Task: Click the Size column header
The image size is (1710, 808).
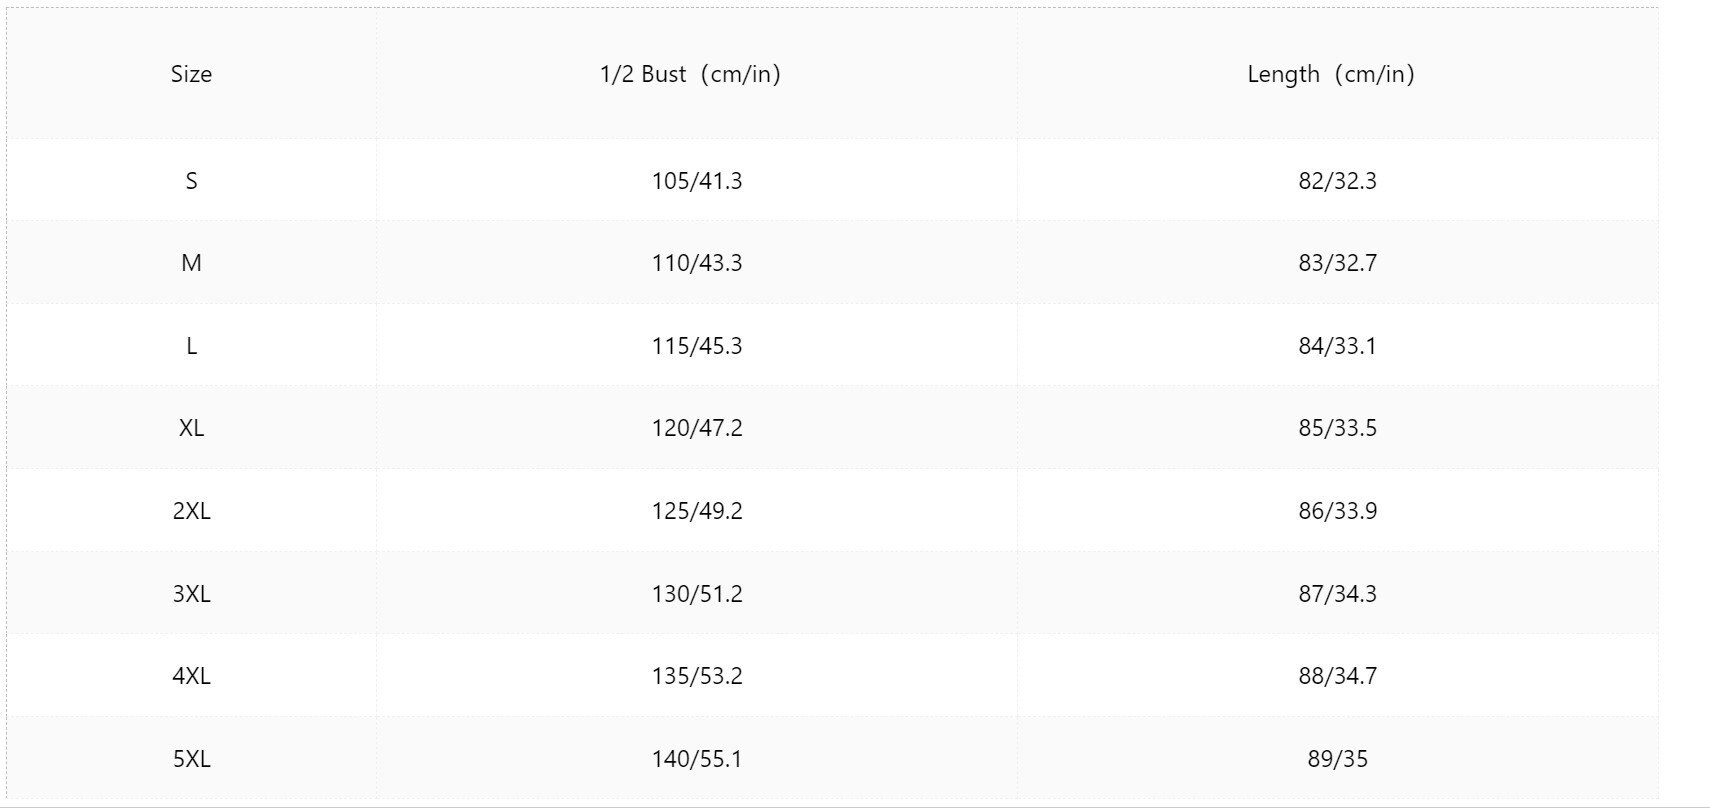Action: (x=191, y=74)
